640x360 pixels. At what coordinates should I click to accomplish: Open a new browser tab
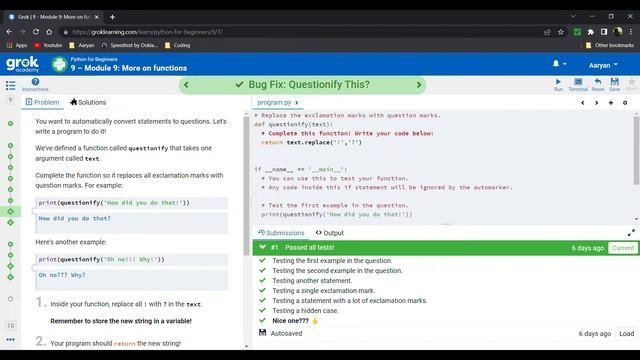112,17
